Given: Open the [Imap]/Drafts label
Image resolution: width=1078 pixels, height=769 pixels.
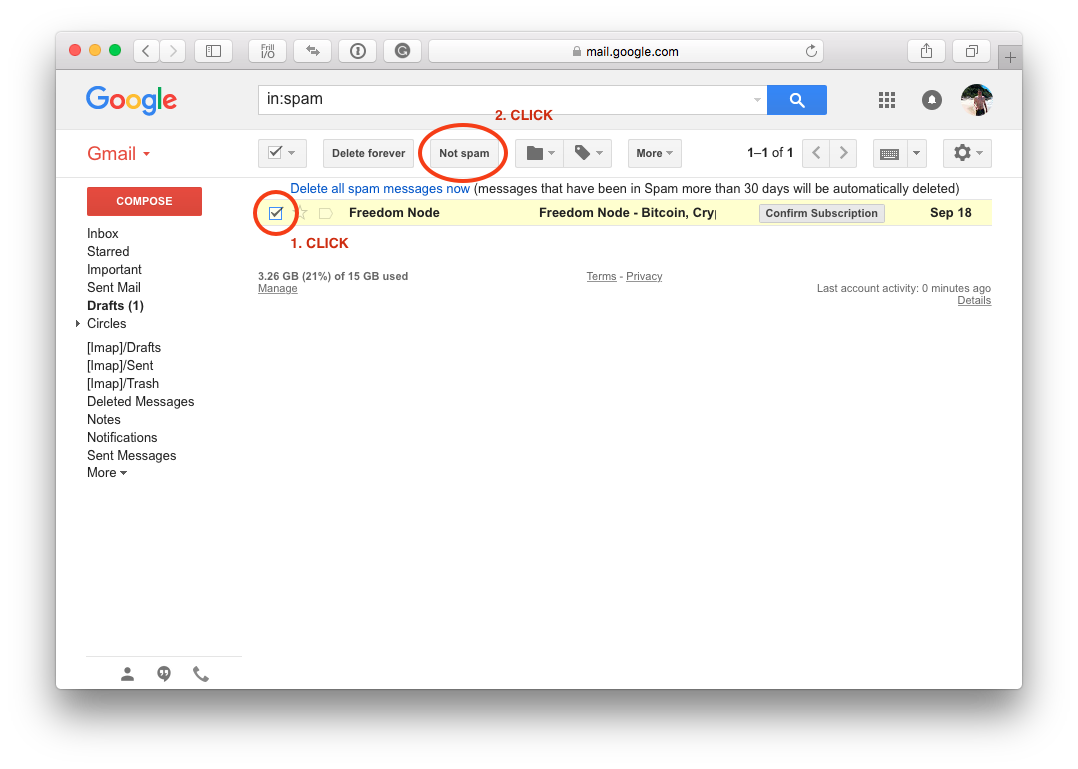Looking at the screenshot, I should (x=124, y=348).
